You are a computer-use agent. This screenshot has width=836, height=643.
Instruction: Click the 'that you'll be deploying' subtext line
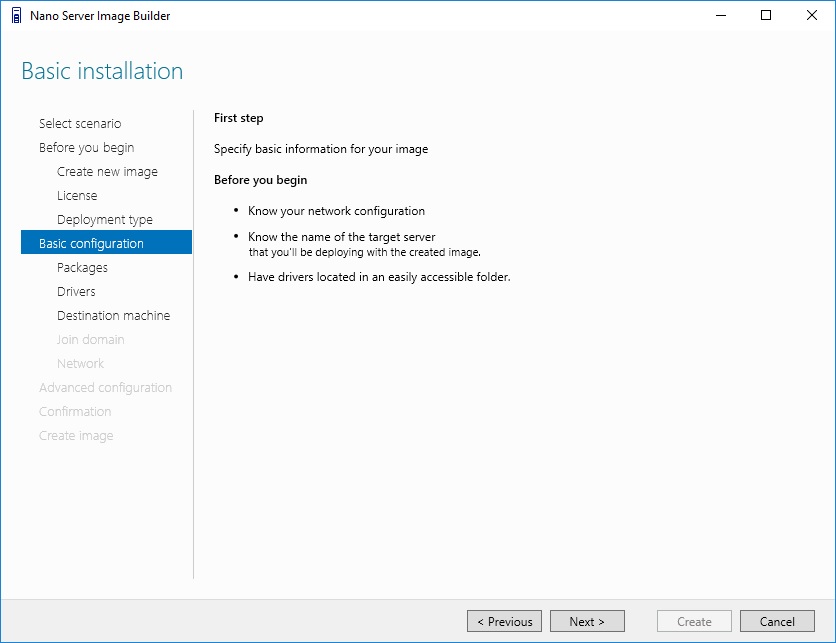(x=365, y=252)
